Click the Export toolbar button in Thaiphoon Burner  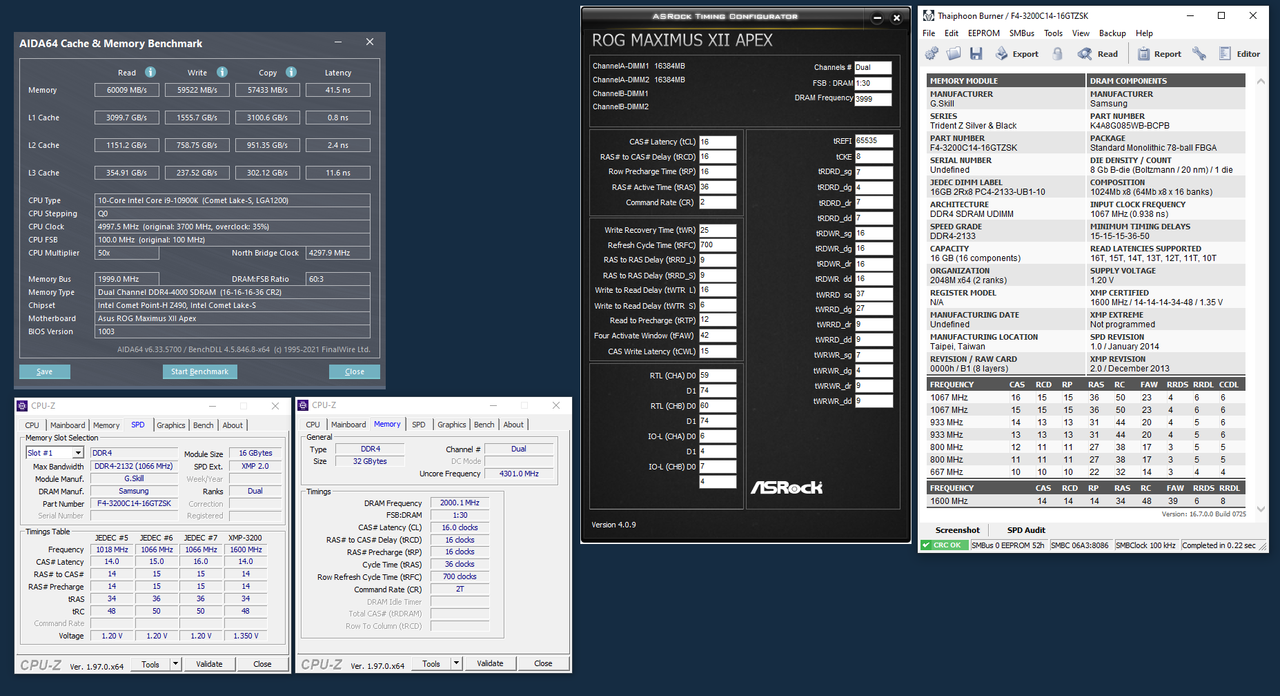(1017, 53)
